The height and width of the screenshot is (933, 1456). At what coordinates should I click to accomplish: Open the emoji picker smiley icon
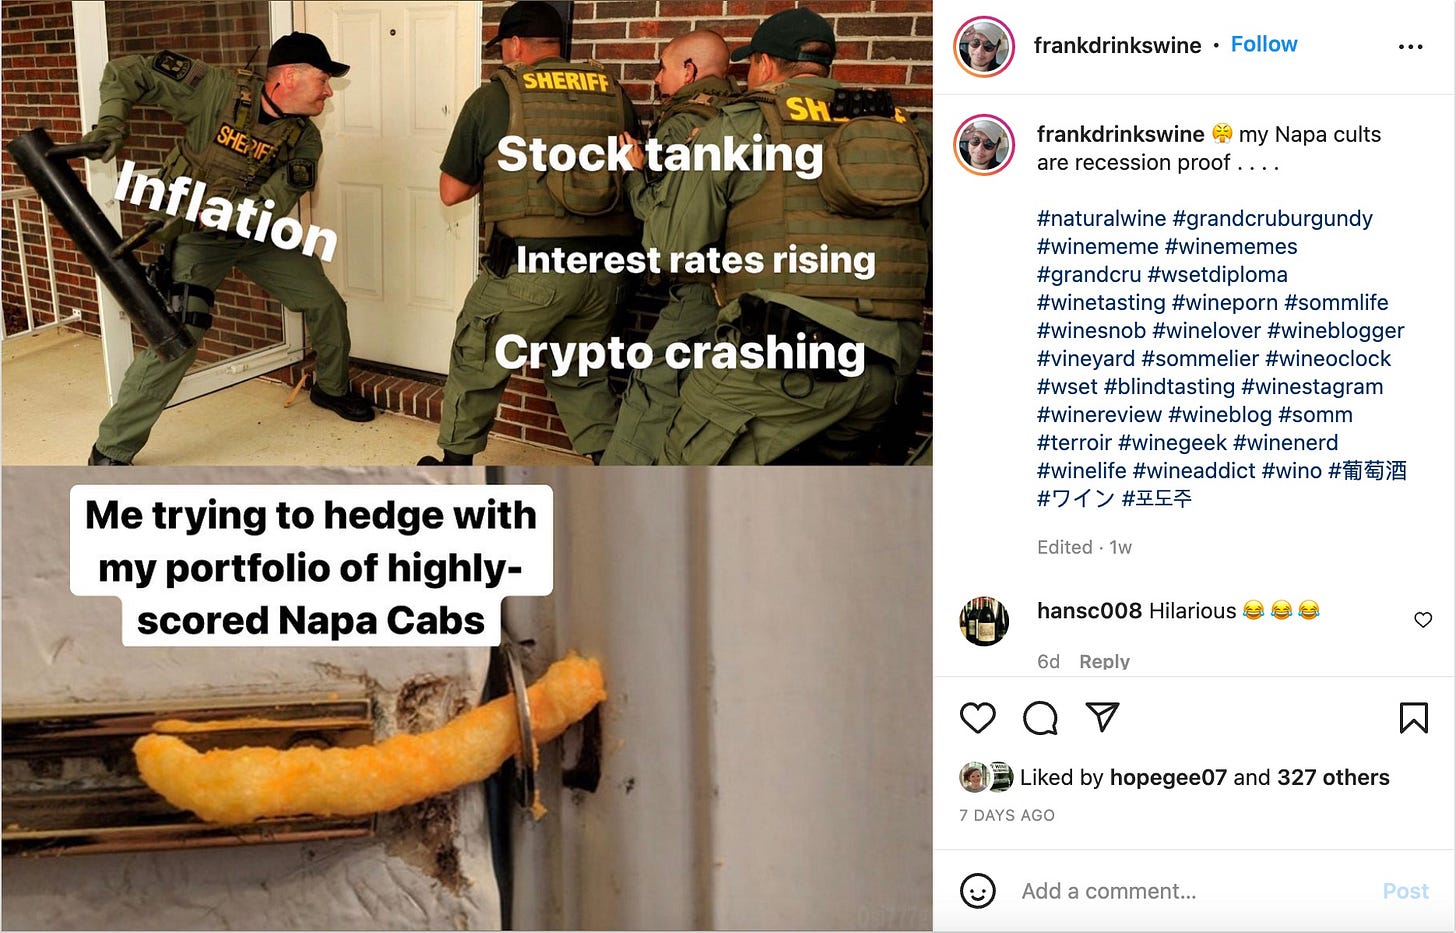[977, 890]
